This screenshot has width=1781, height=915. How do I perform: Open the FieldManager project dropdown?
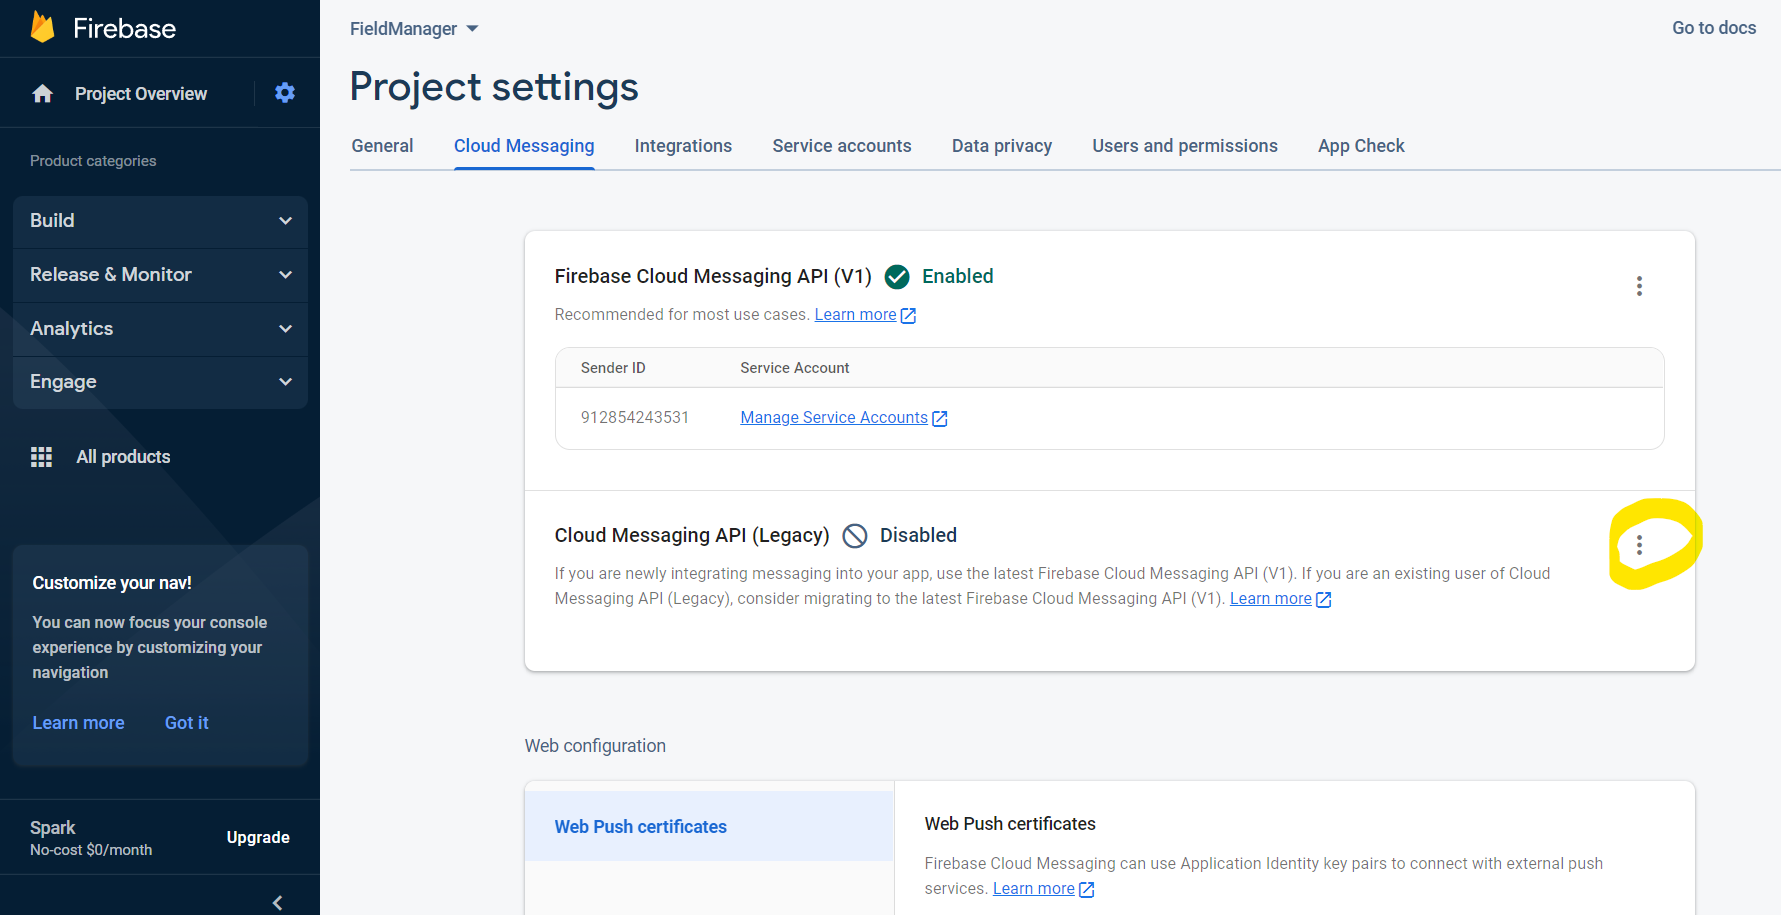(x=414, y=29)
